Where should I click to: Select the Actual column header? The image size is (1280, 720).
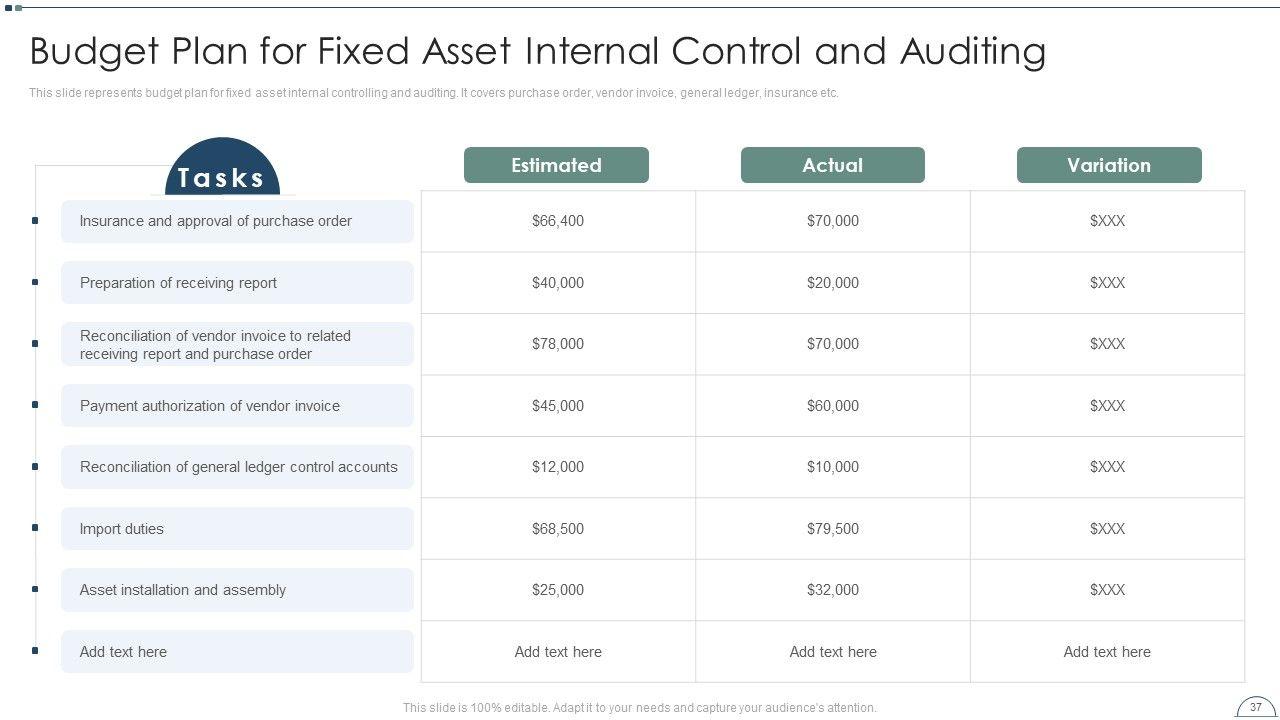[x=832, y=165]
